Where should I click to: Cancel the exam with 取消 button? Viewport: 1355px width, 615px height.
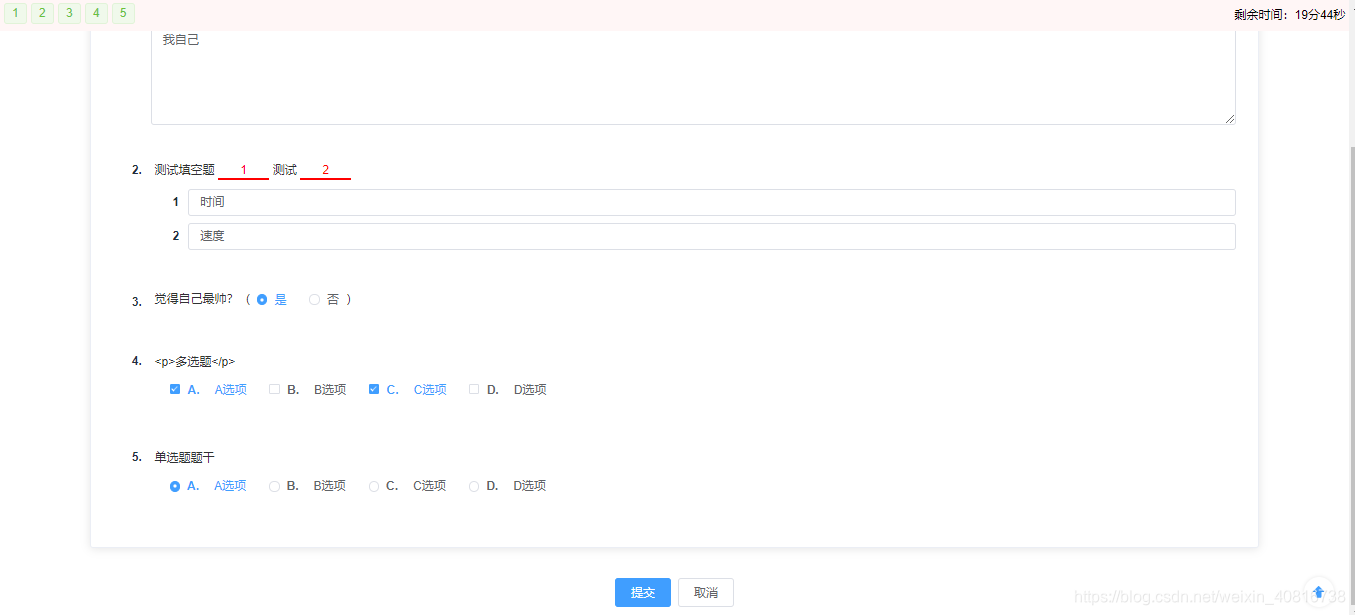pyautogui.click(x=706, y=592)
